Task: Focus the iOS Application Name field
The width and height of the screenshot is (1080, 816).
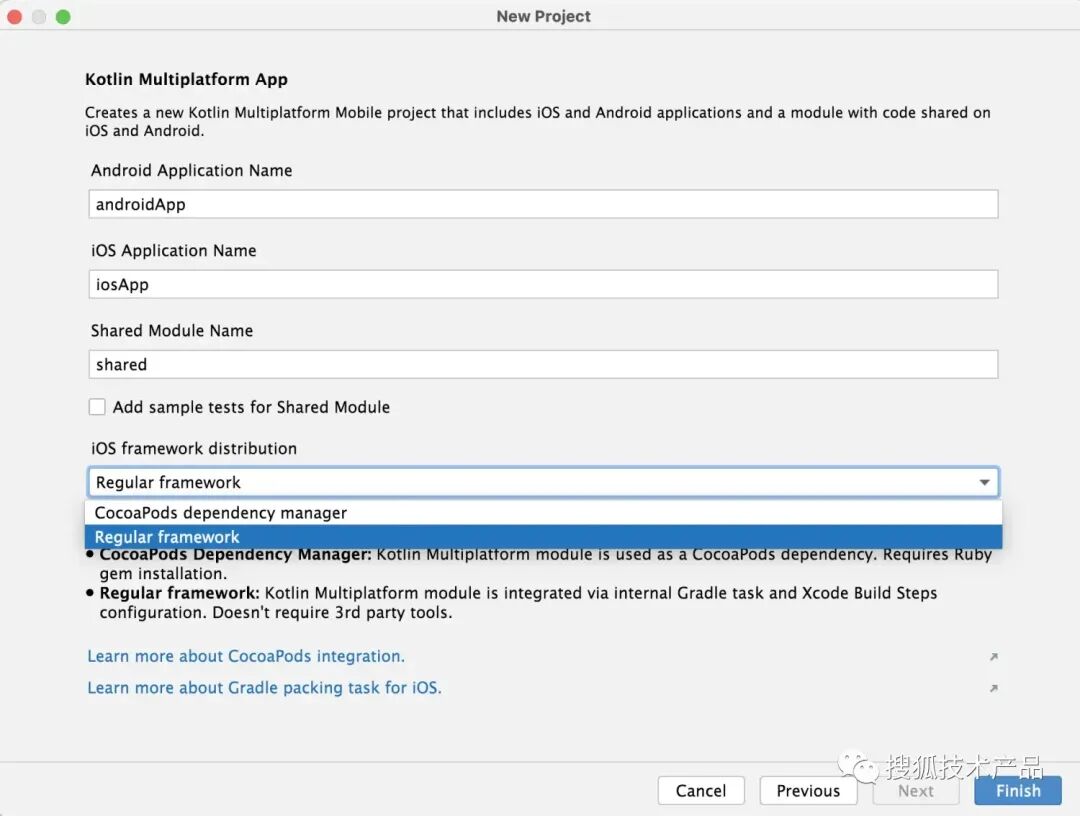Action: [543, 284]
